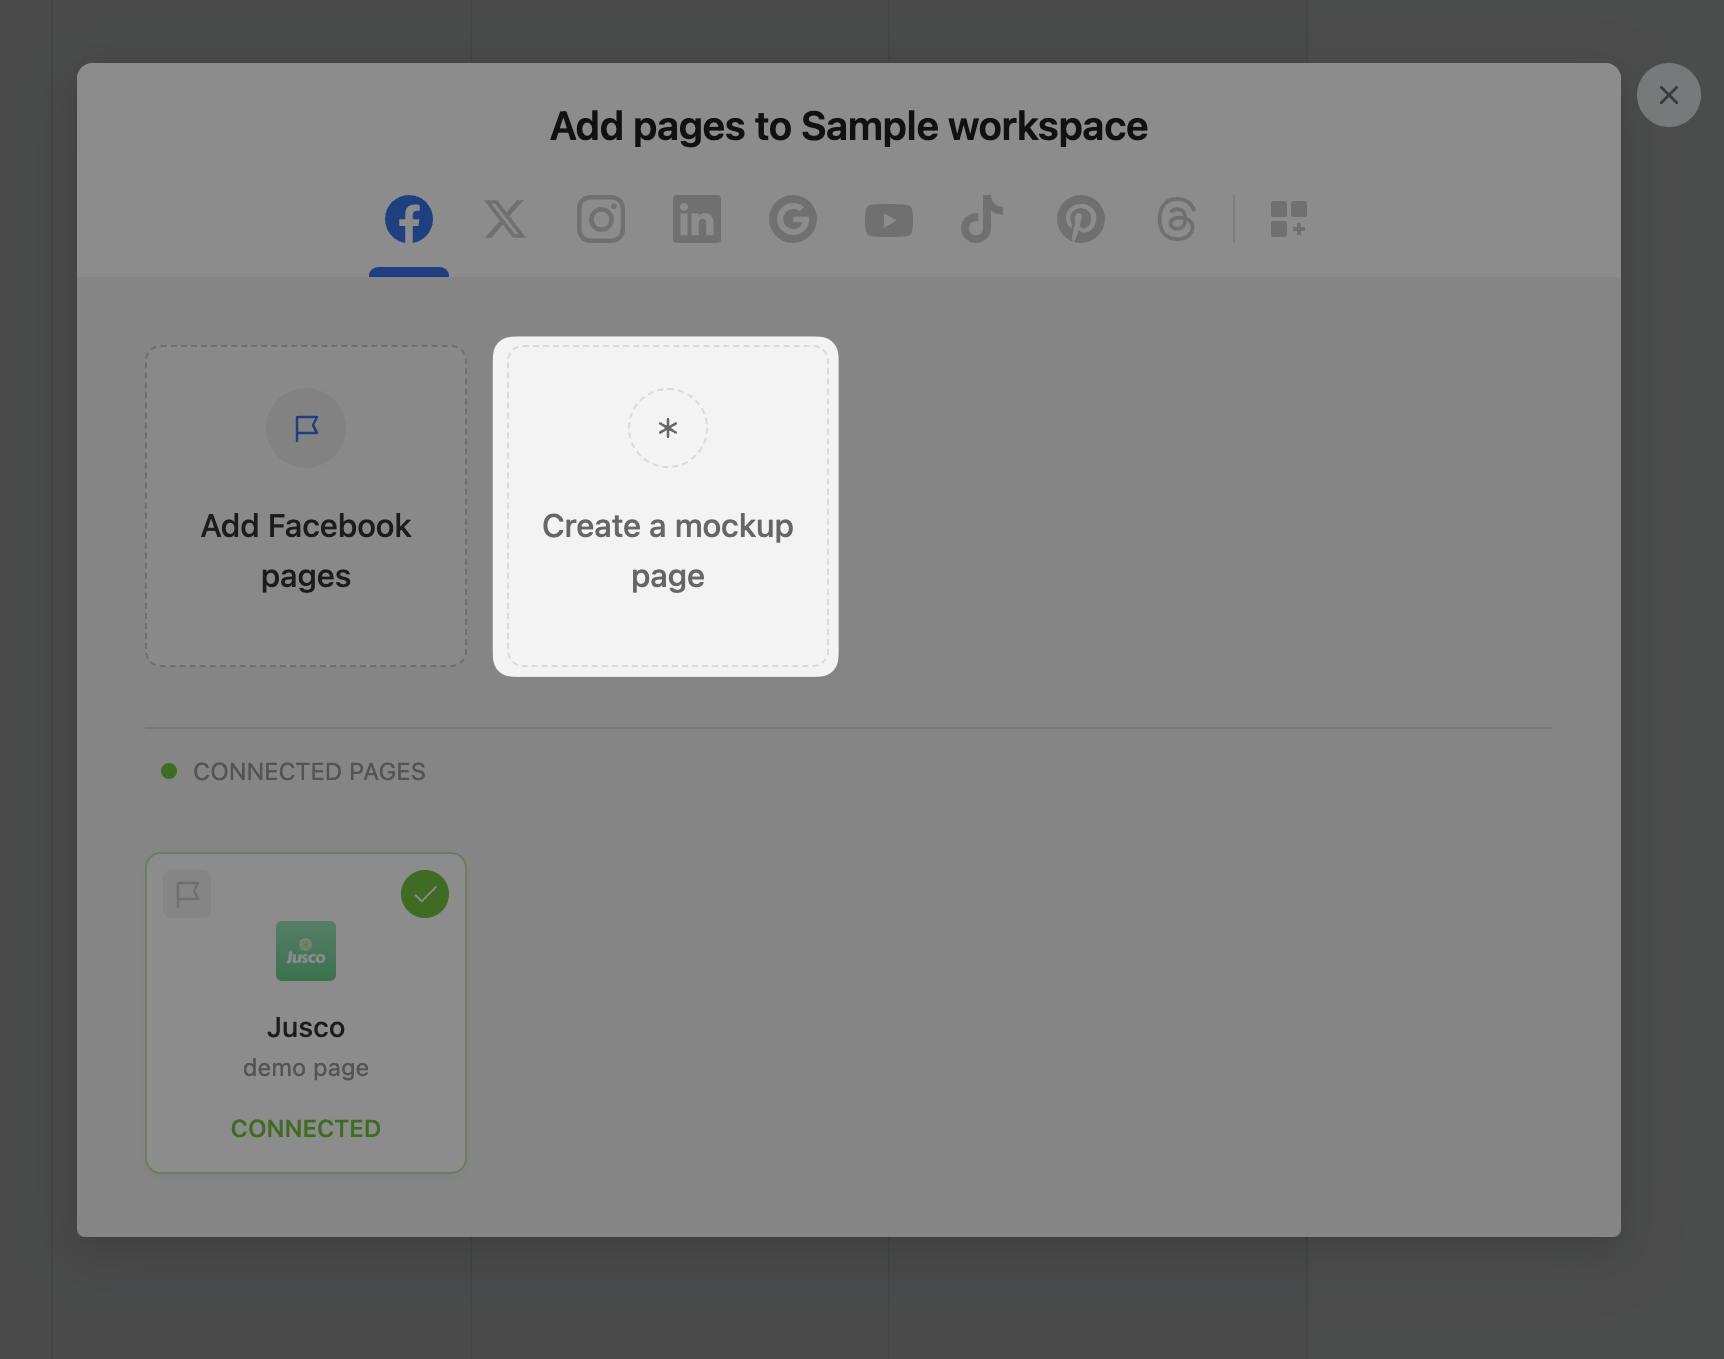Choose the Threads platform icon
This screenshot has height=1359, width=1724.
[x=1176, y=219]
